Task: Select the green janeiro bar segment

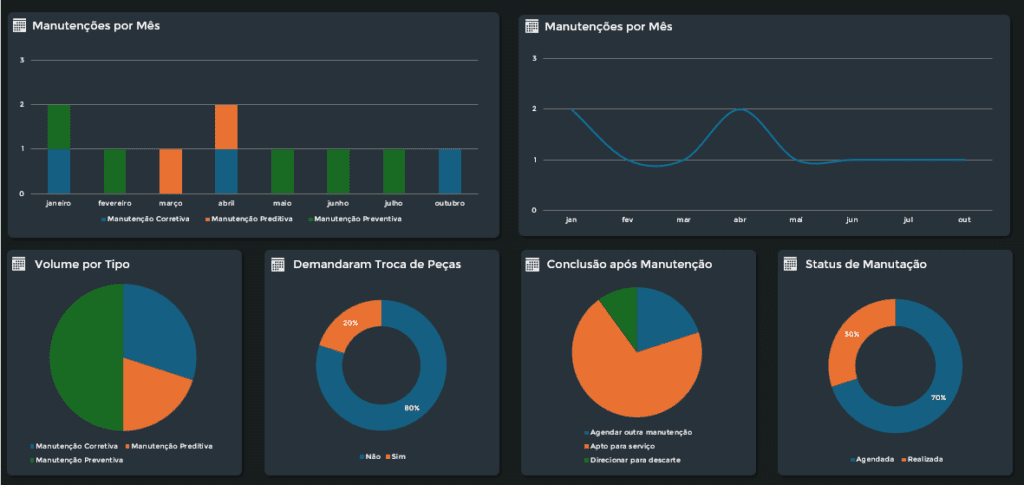Action: 59,127
